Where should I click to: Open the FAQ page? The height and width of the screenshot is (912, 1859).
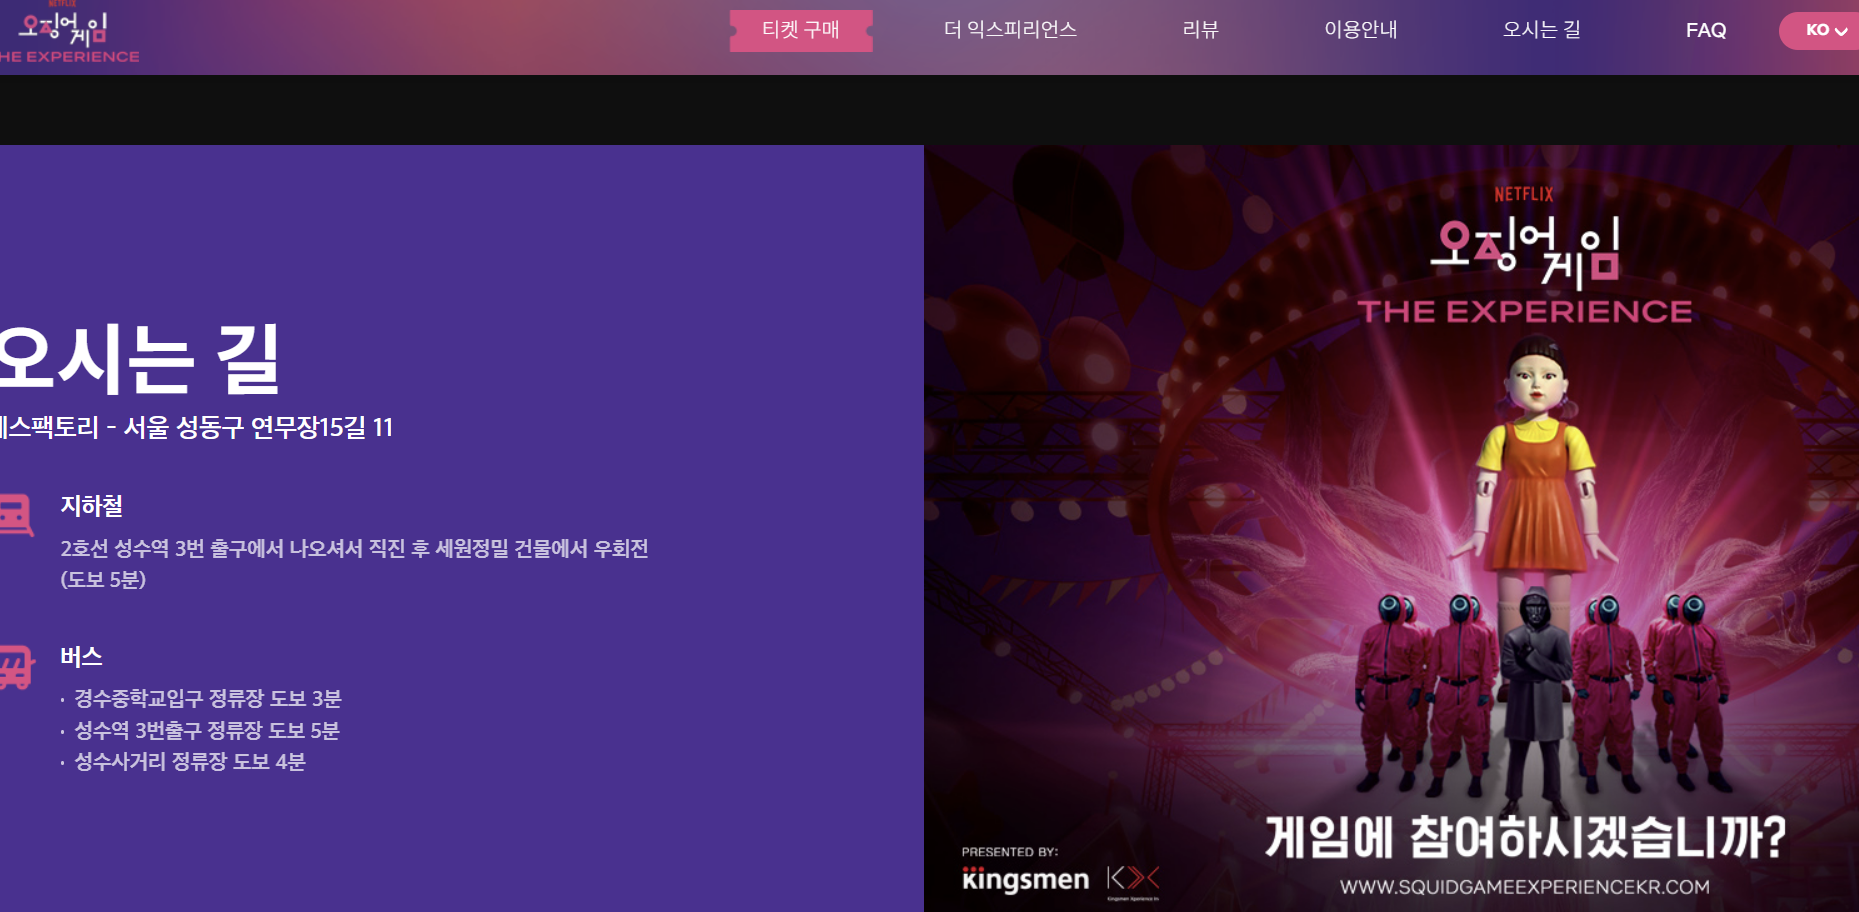(x=1706, y=30)
